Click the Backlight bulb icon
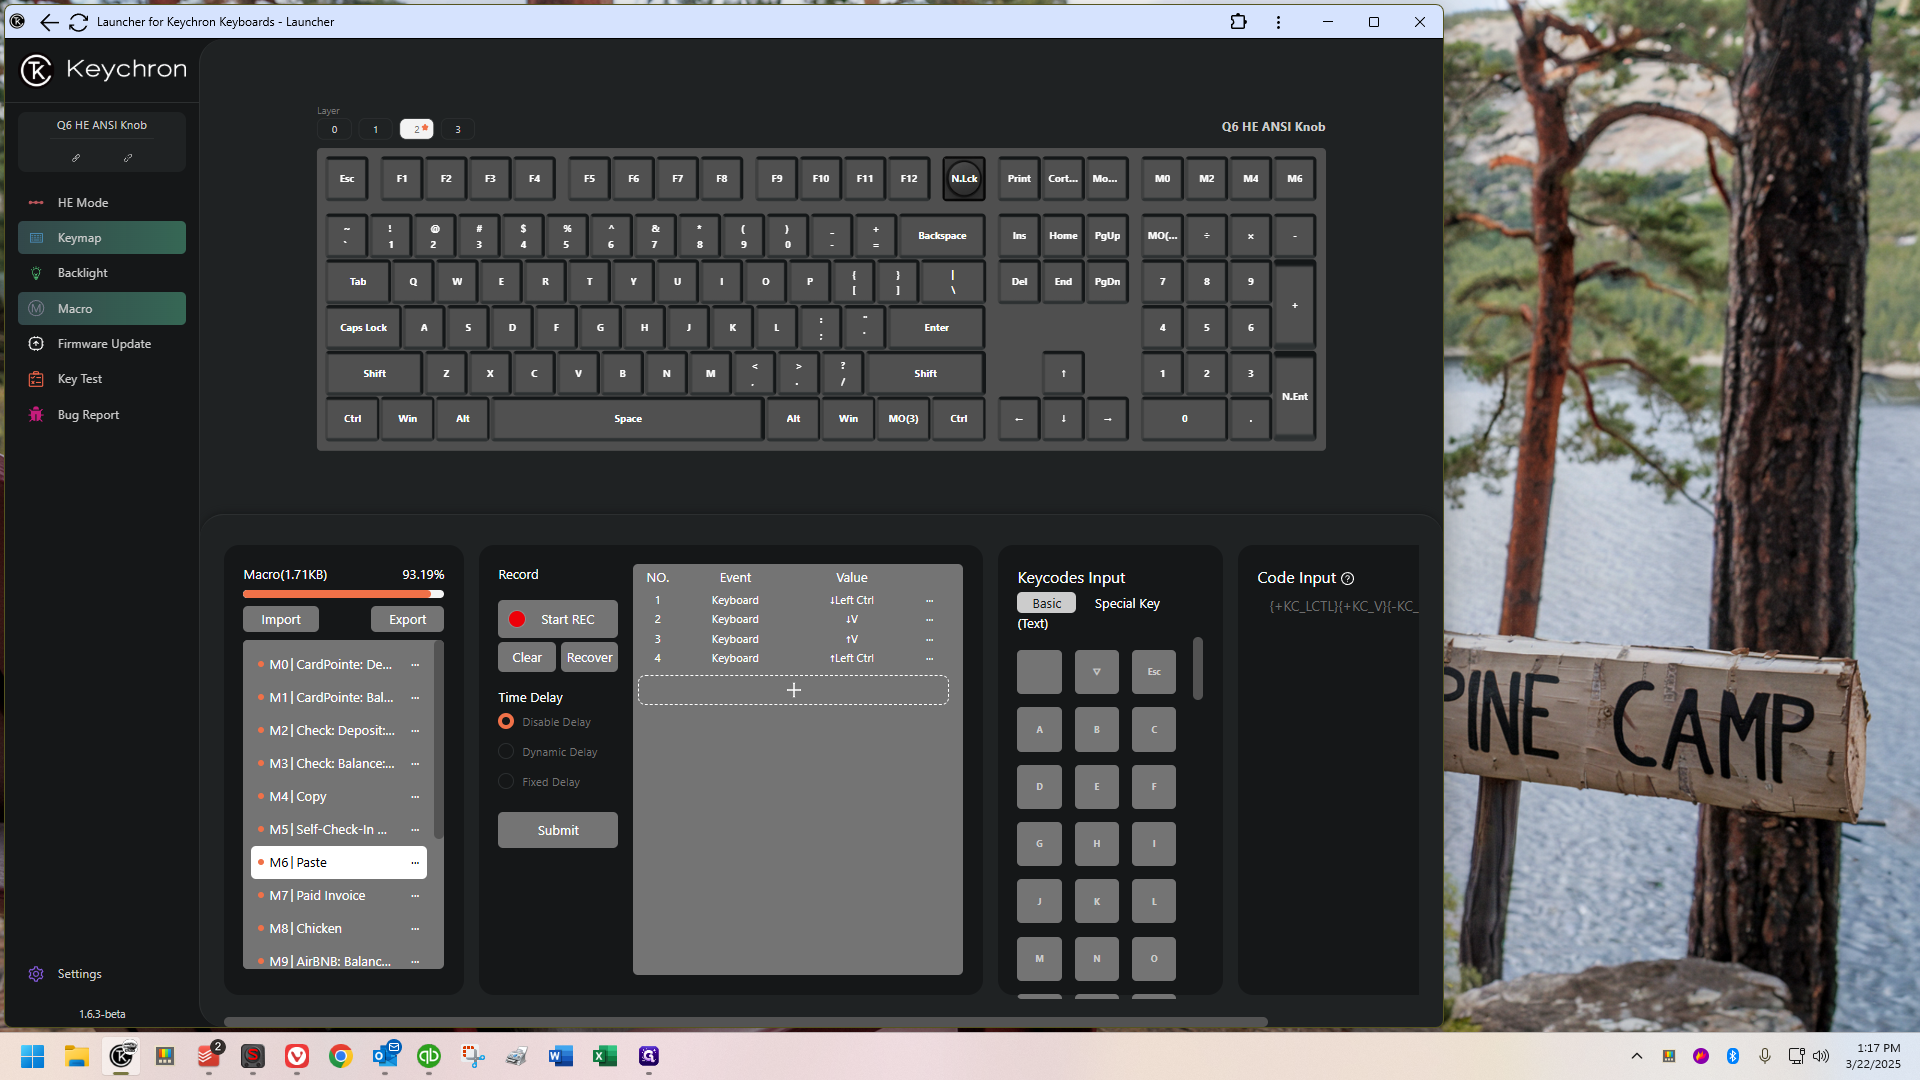This screenshot has width=1920, height=1080. (37, 273)
